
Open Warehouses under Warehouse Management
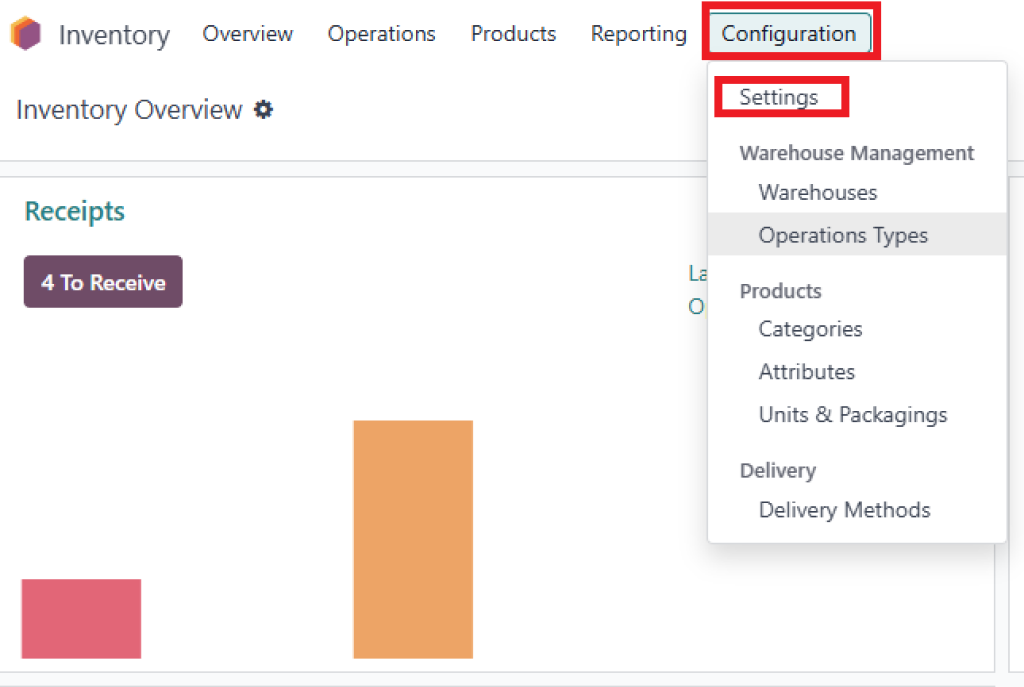817,192
